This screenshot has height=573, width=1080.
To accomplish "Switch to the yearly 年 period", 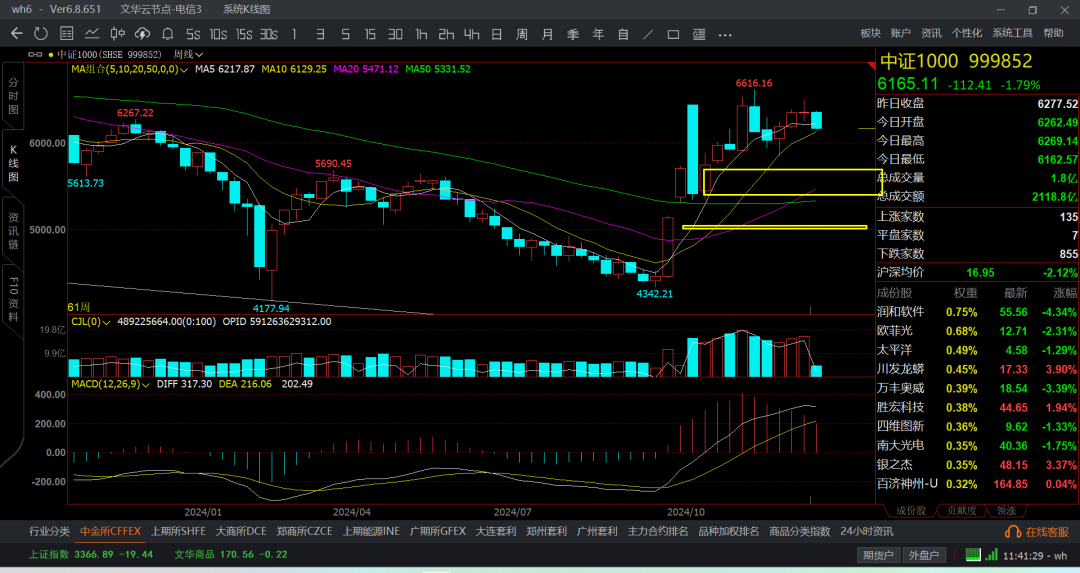I will [x=598, y=34].
